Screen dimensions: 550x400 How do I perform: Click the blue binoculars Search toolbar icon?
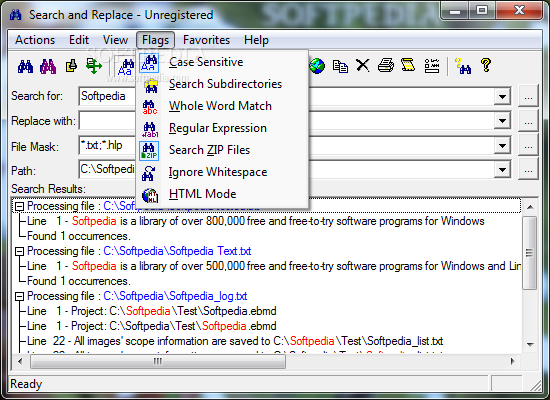(x=25, y=66)
